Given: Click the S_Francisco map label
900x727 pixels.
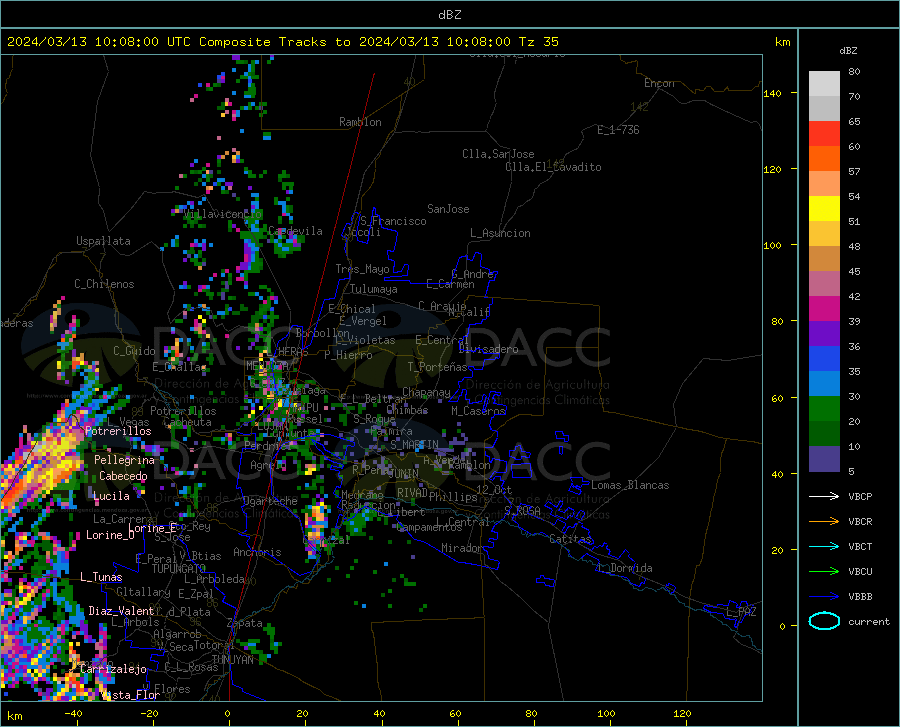Looking at the screenshot, I should [x=393, y=221].
